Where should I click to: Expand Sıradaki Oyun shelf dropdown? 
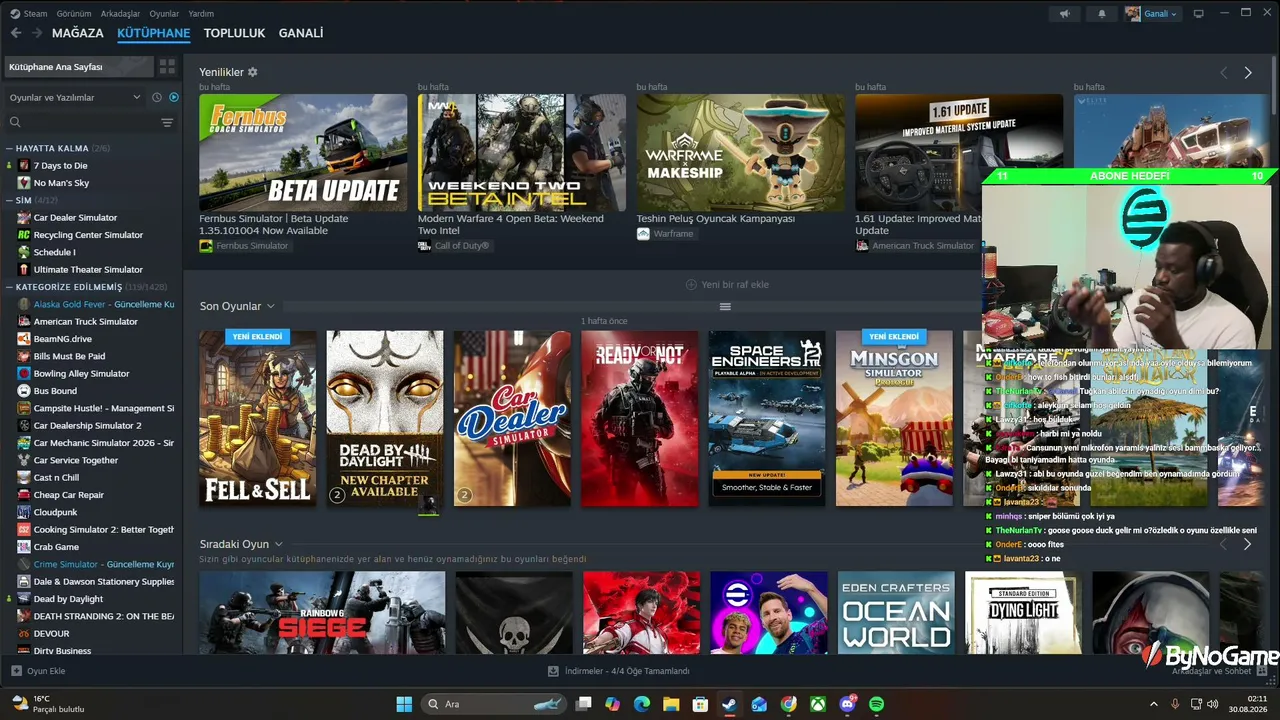pyautogui.click(x=279, y=544)
